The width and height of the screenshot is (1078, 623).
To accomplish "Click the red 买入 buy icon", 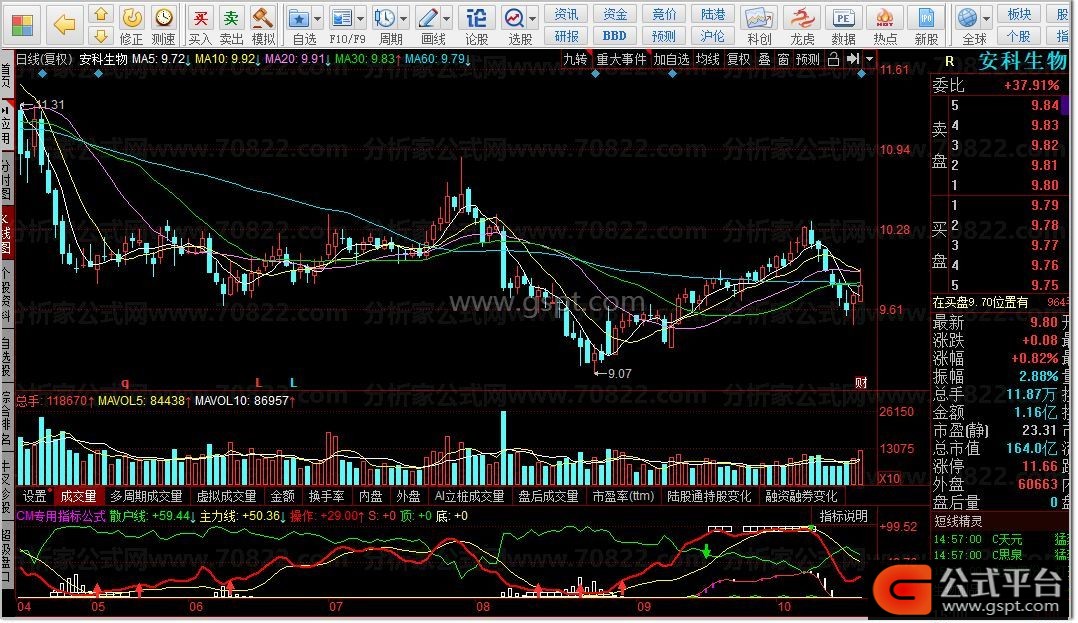I will [200, 18].
